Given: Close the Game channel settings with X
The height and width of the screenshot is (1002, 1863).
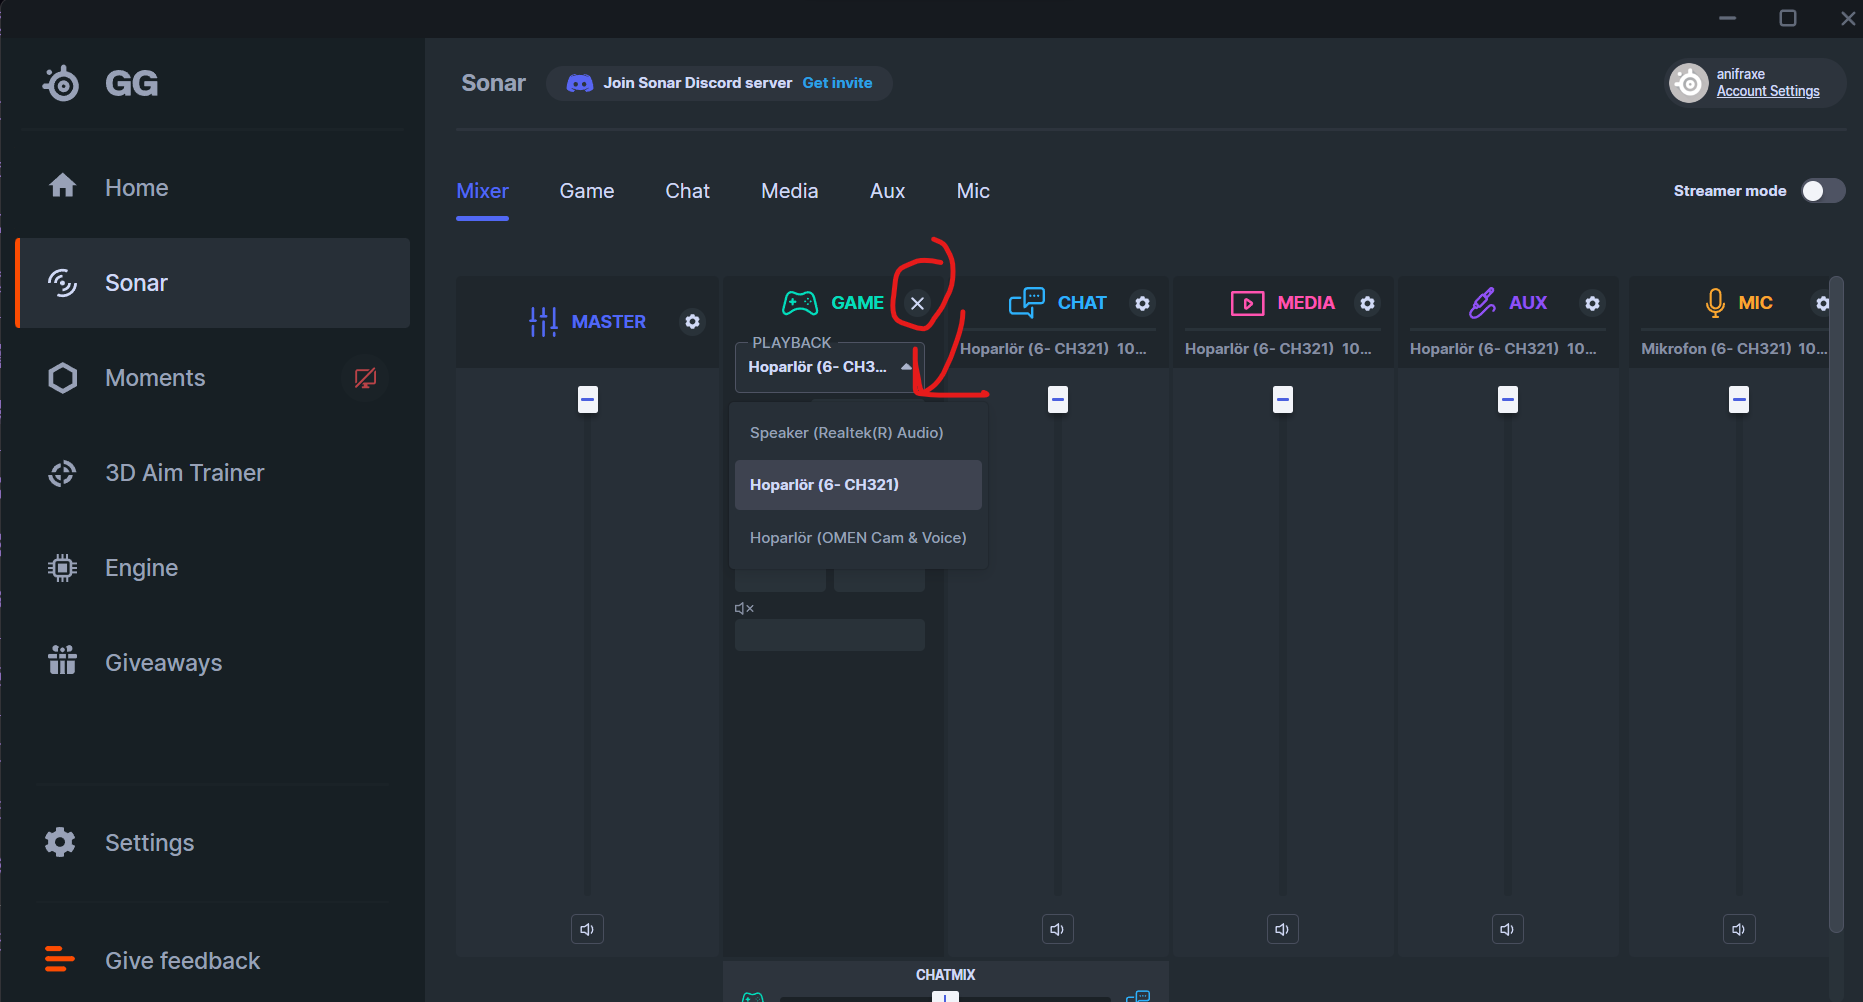Looking at the screenshot, I should 917,303.
